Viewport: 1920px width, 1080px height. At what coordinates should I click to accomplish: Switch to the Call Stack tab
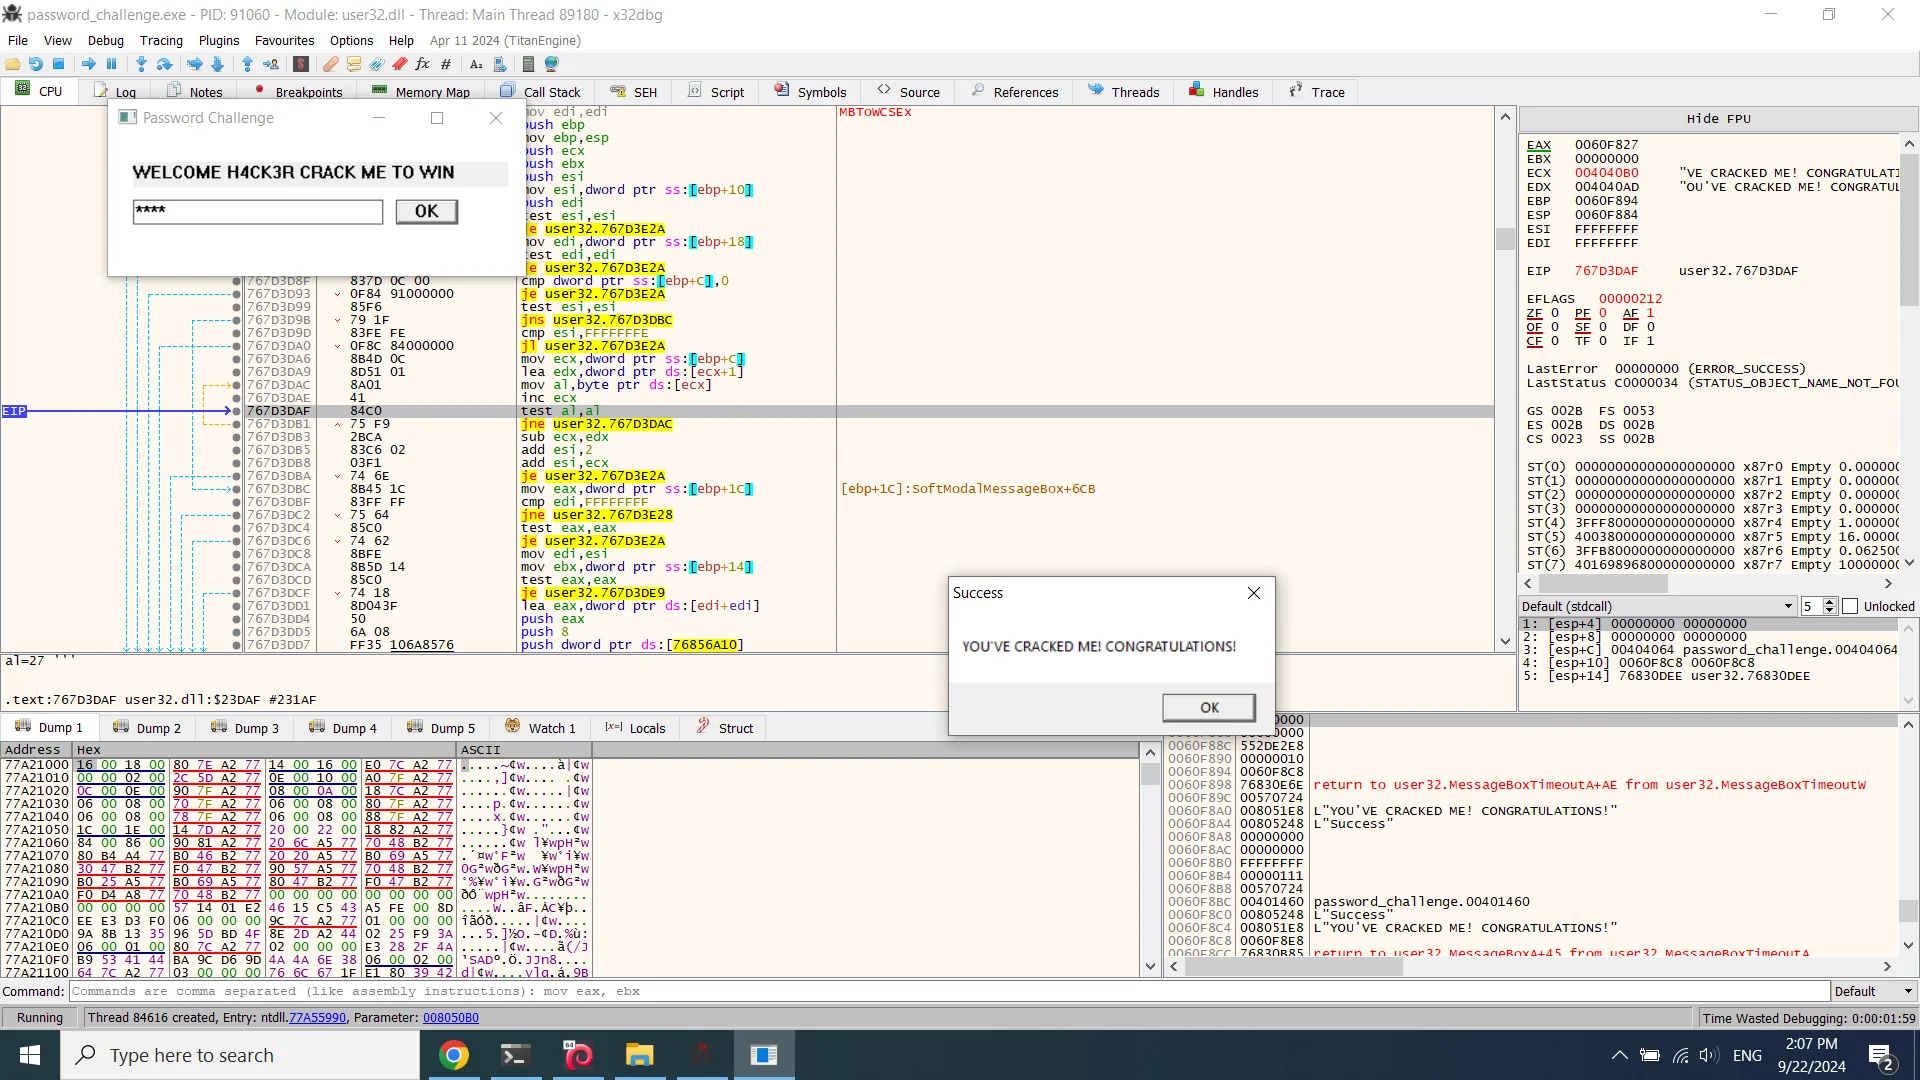[540, 92]
